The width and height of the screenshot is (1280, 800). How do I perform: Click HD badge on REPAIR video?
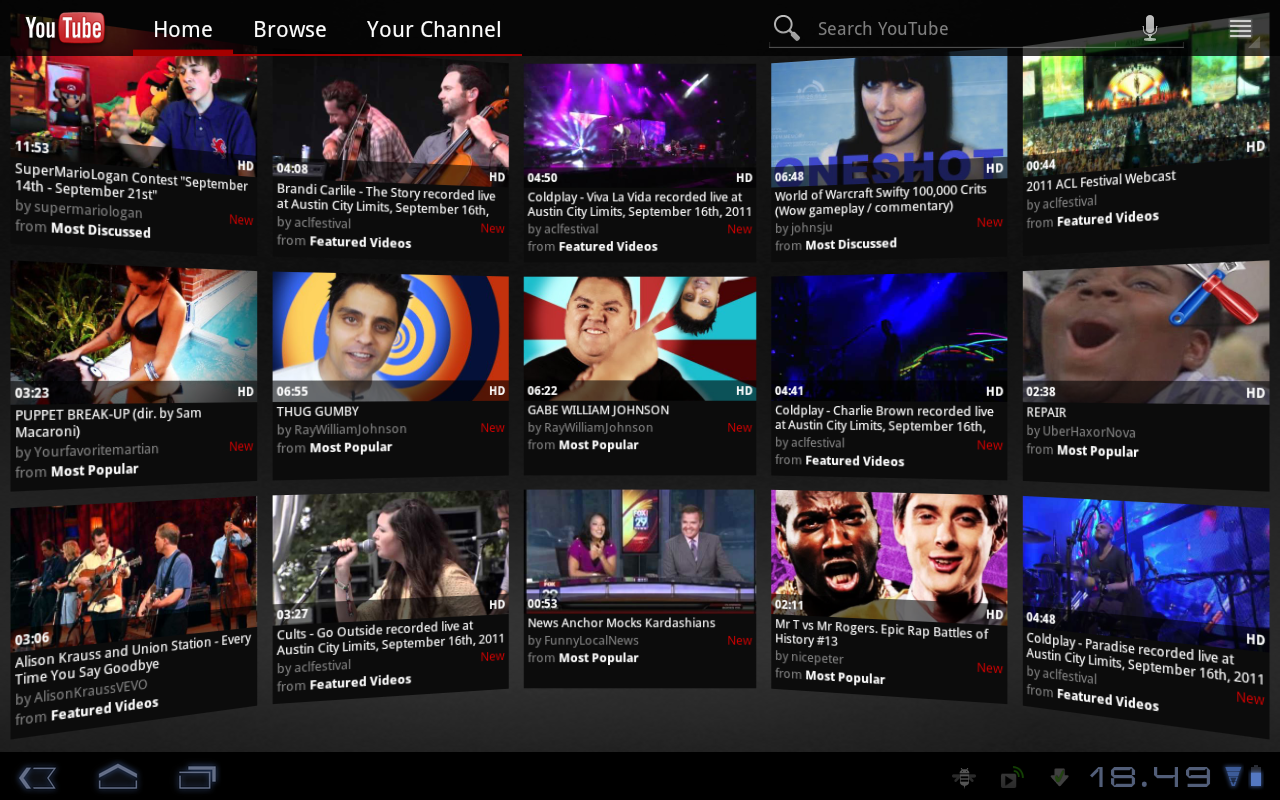coord(1255,393)
